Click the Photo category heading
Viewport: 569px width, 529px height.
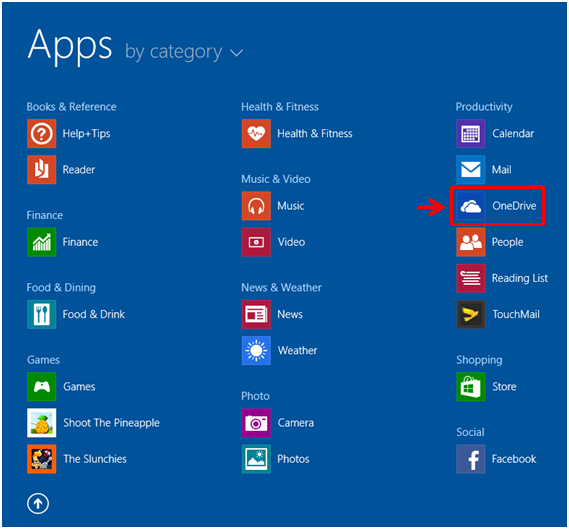click(255, 396)
